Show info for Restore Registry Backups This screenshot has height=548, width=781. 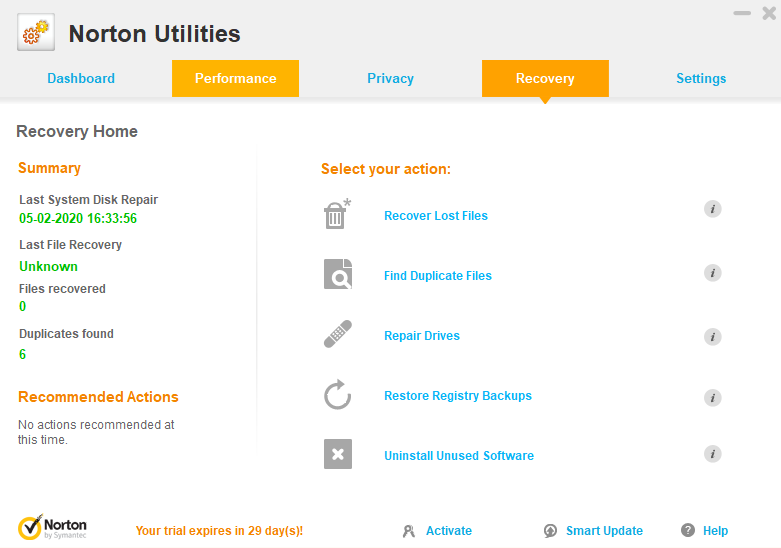(713, 398)
